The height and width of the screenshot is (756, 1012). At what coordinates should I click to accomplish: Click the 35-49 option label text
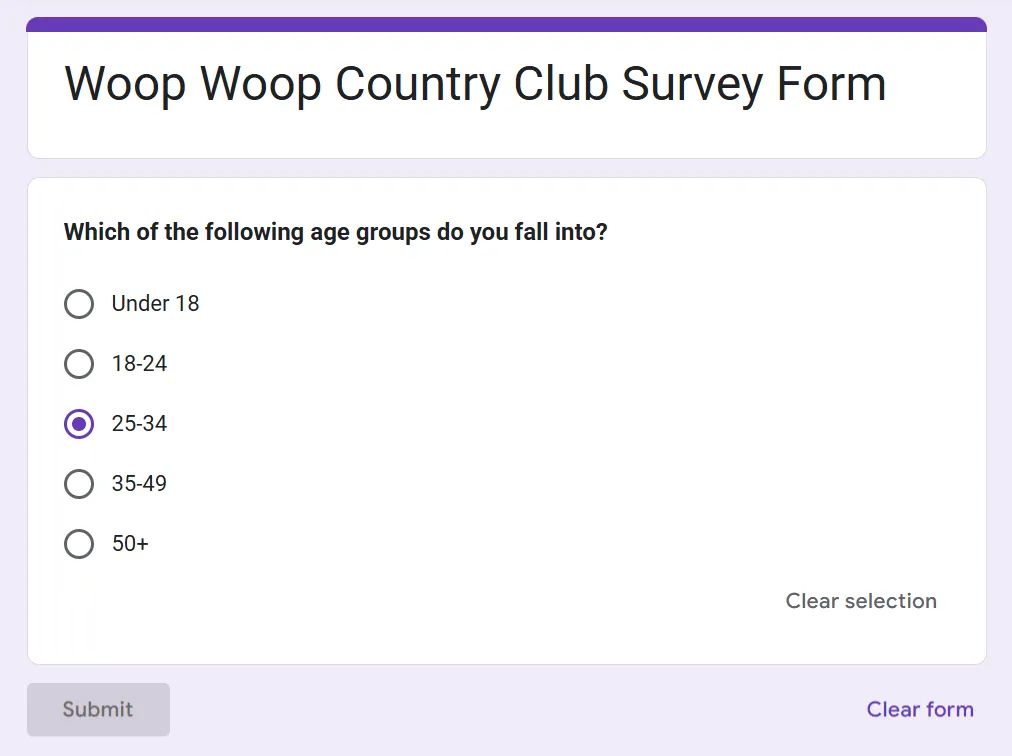click(139, 484)
